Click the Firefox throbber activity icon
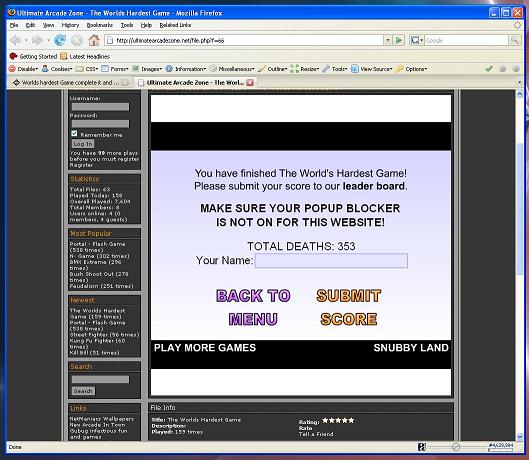This screenshot has height=460, width=529. (517, 25)
